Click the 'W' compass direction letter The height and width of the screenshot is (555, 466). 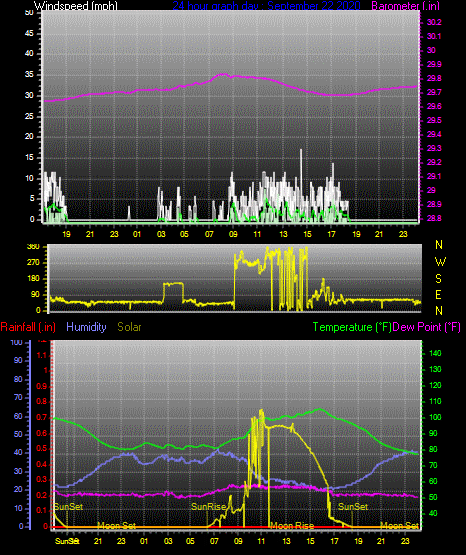click(x=440, y=262)
